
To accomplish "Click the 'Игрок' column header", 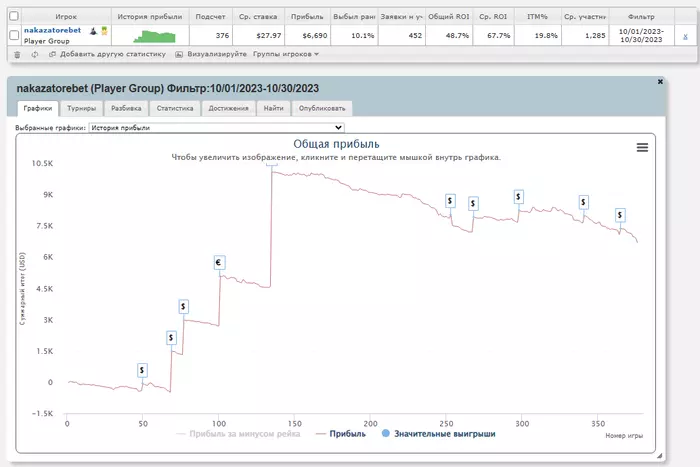I will click(x=66, y=17).
